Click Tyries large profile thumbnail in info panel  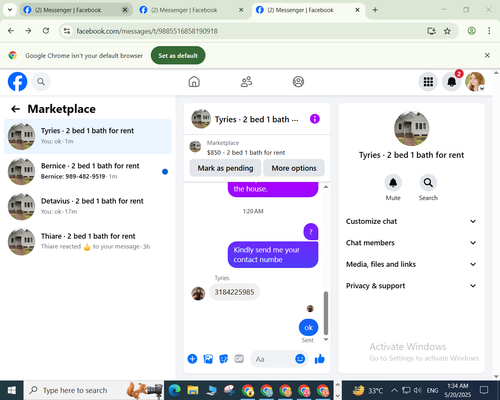(x=411, y=128)
